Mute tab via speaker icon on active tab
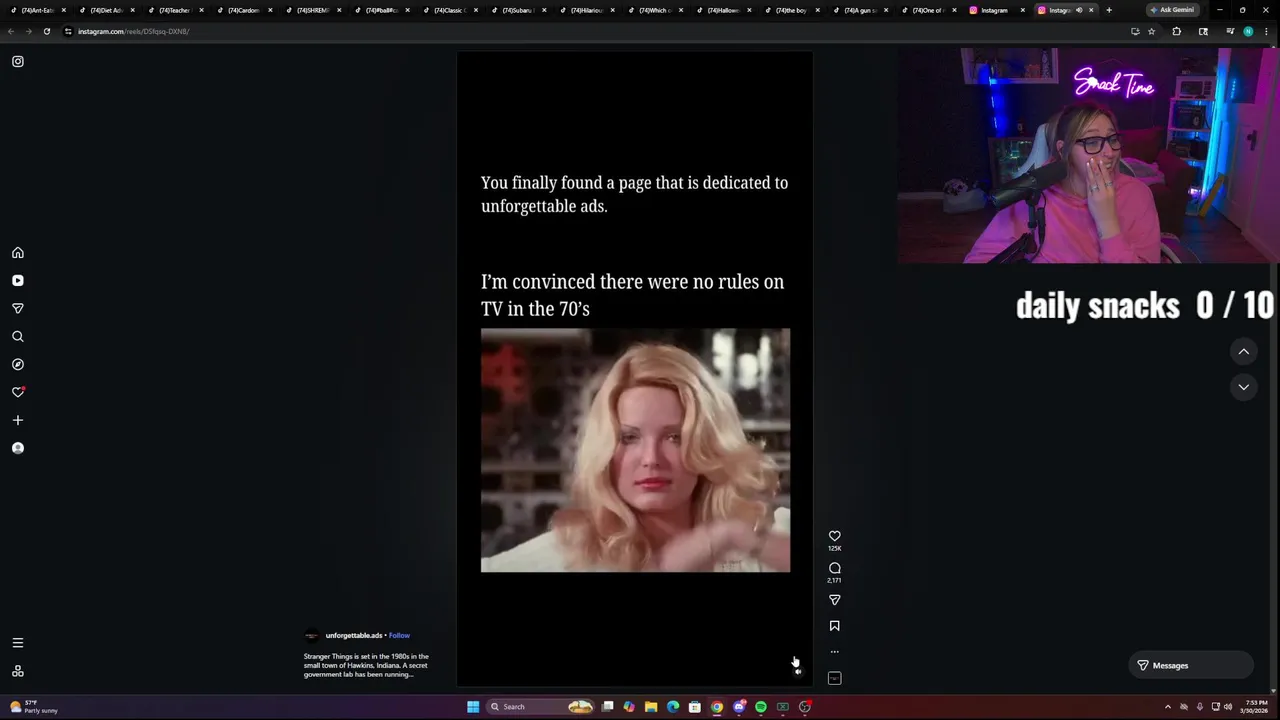Image resolution: width=1280 pixels, height=720 pixels. point(1079,10)
